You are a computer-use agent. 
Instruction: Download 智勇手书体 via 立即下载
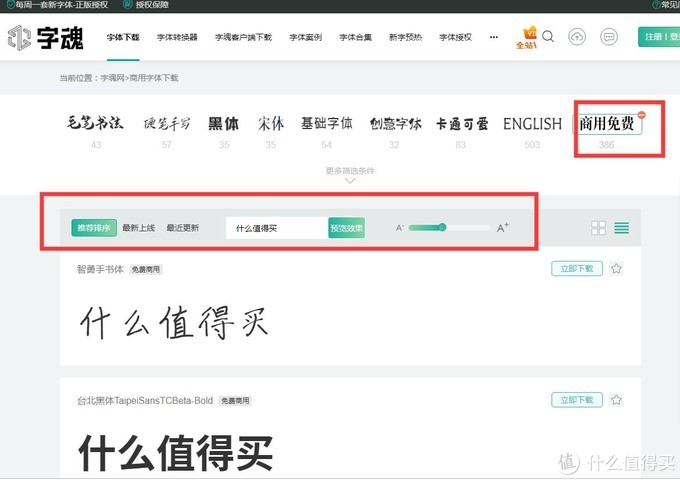click(x=577, y=269)
